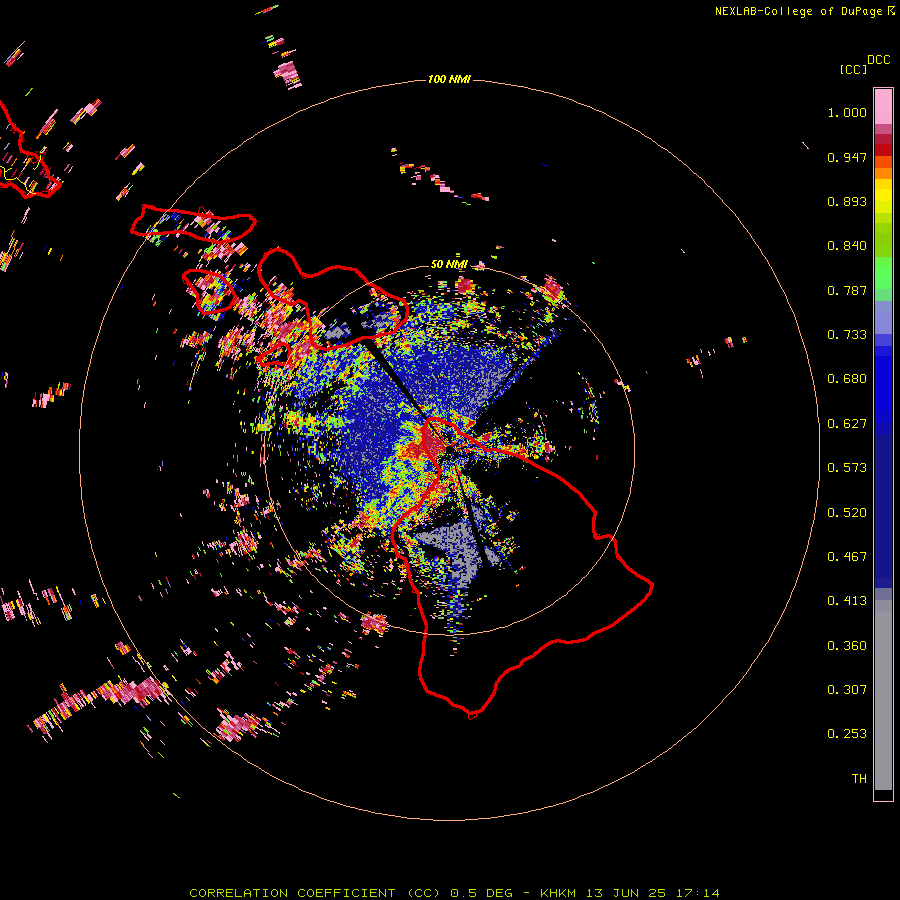The height and width of the screenshot is (900, 900).
Task: Click the [CC] units label above the color scale
Action: pos(853,69)
